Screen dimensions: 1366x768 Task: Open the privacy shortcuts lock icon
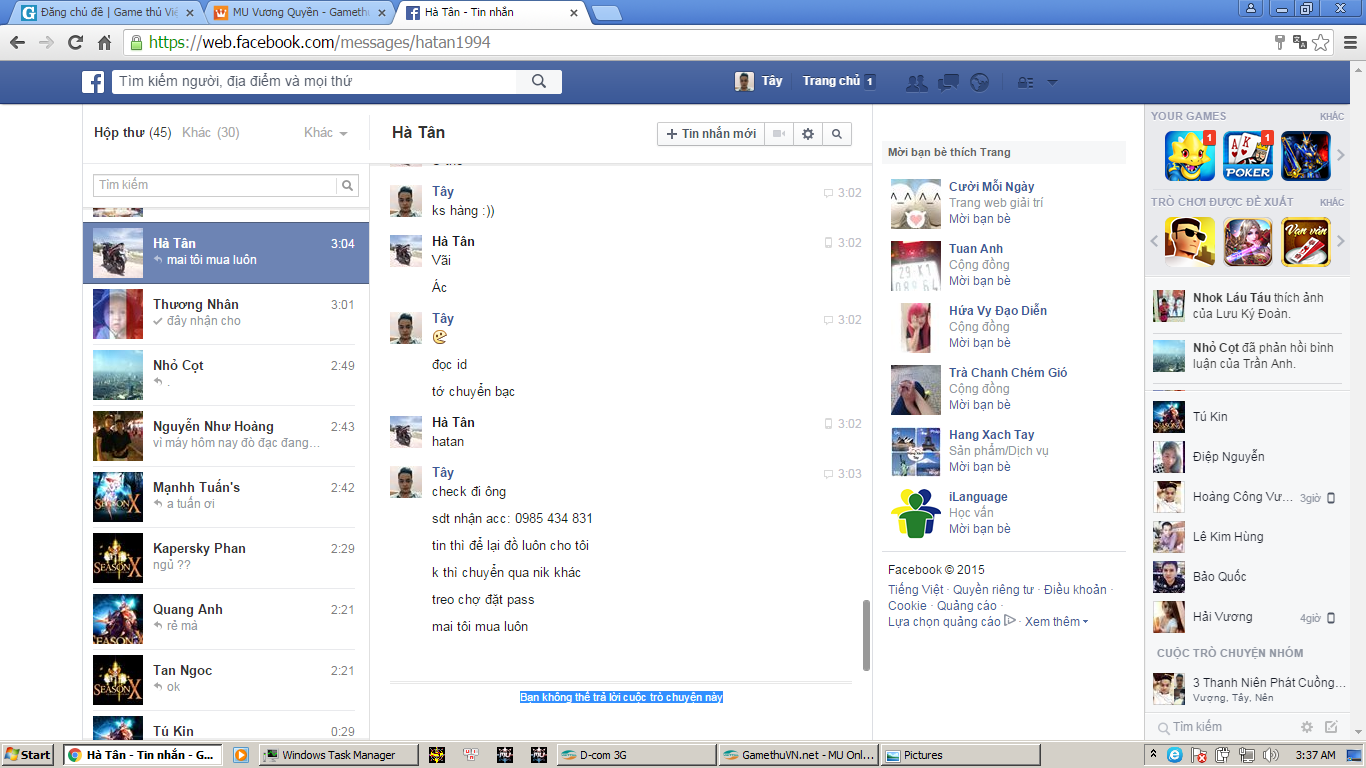[x=1025, y=82]
